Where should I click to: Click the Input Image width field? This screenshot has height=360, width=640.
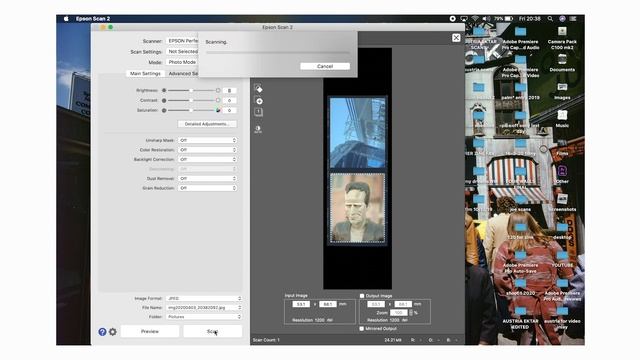pyautogui.click(x=301, y=304)
